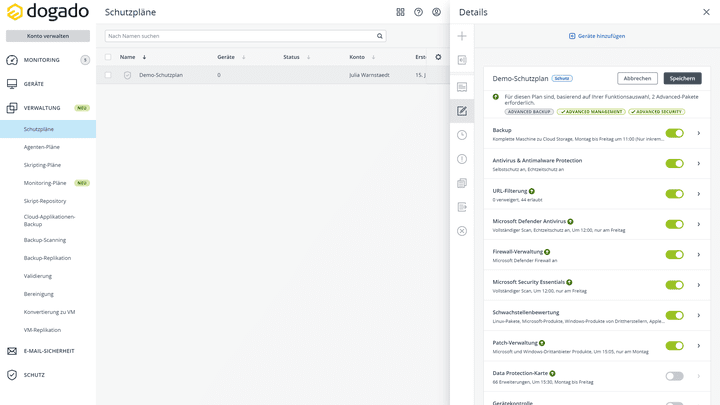The height and width of the screenshot is (405, 720).
Task: Disable the Backup toggle
Action: (x=674, y=133)
